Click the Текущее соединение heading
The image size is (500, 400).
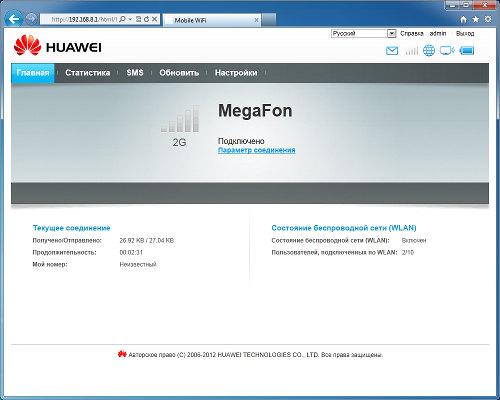[71, 228]
